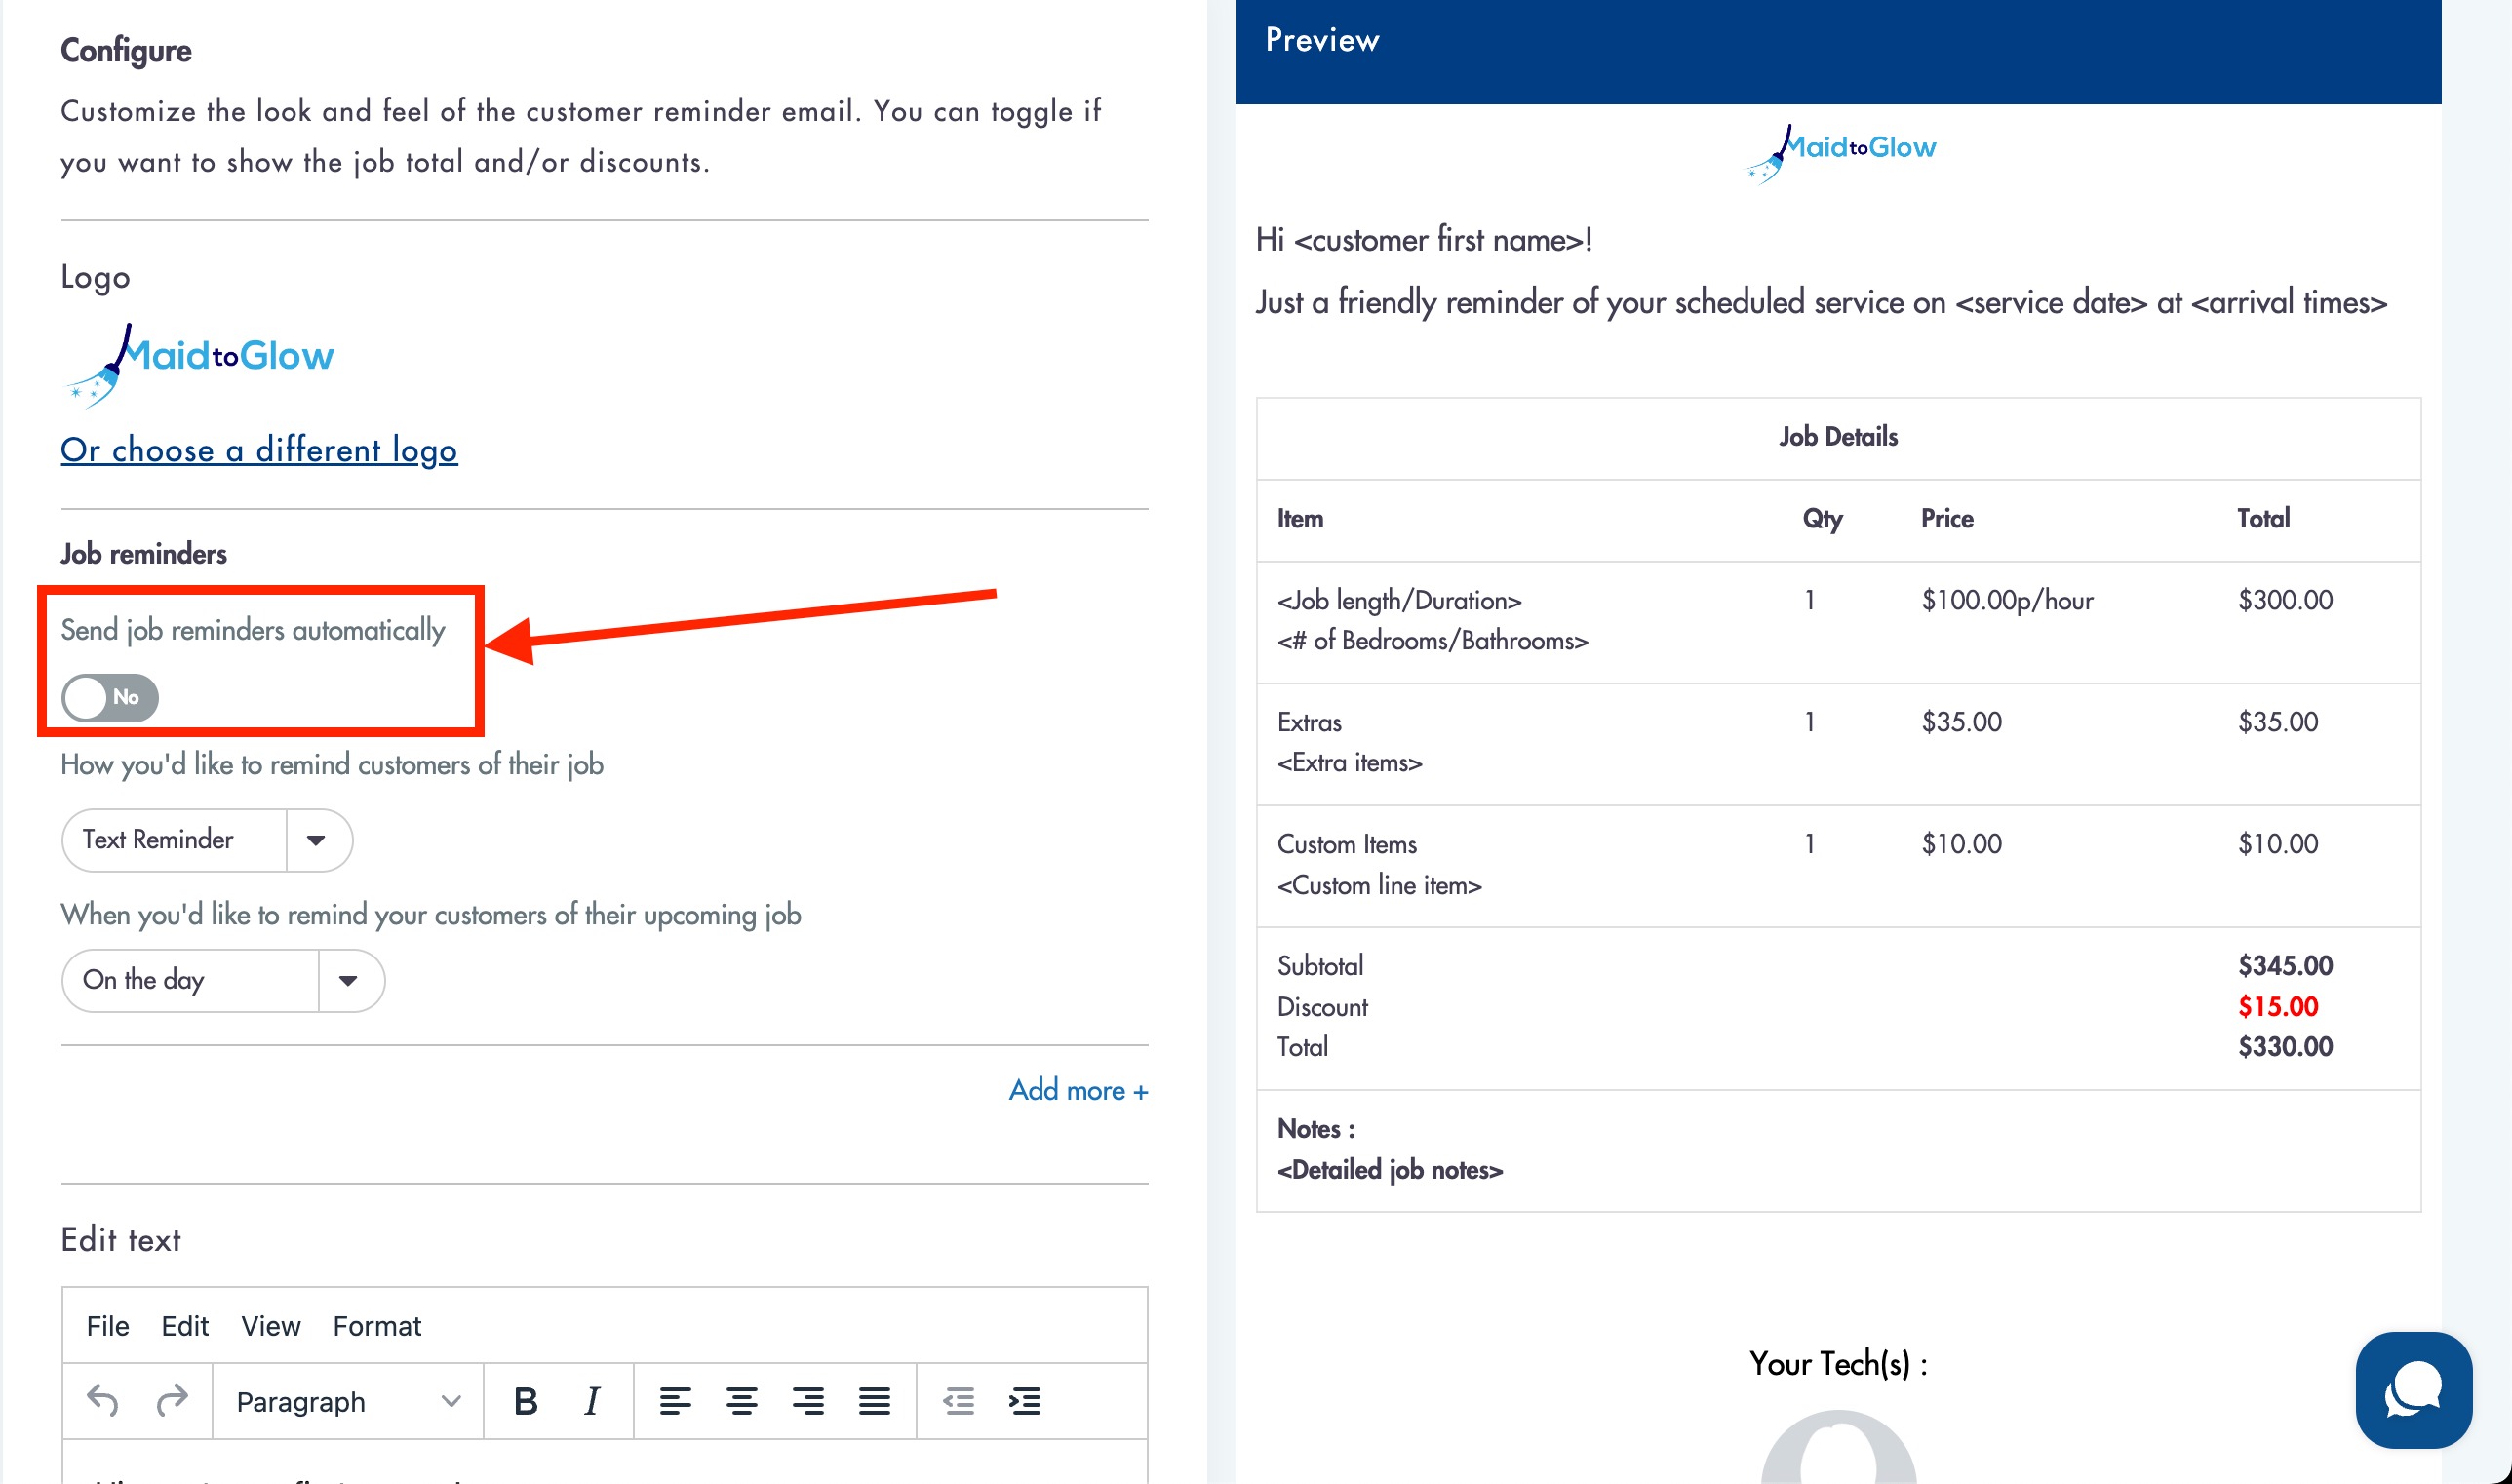Click the redo icon in editor toolbar

click(172, 1401)
